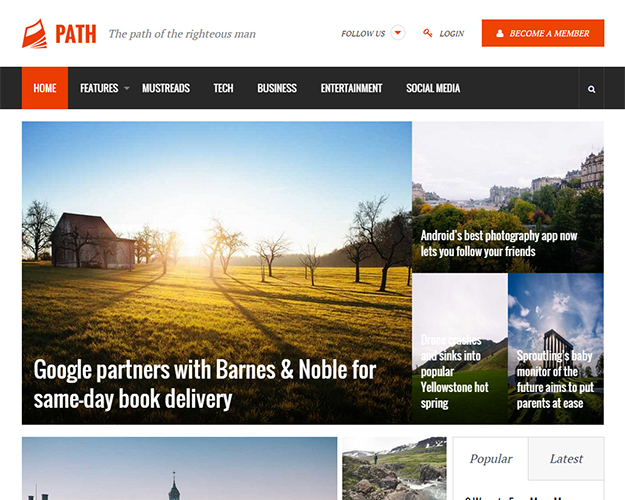Open the Google partners Barnes & Noble headline
This screenshot has width=625, height=500.
pos(205,384)
